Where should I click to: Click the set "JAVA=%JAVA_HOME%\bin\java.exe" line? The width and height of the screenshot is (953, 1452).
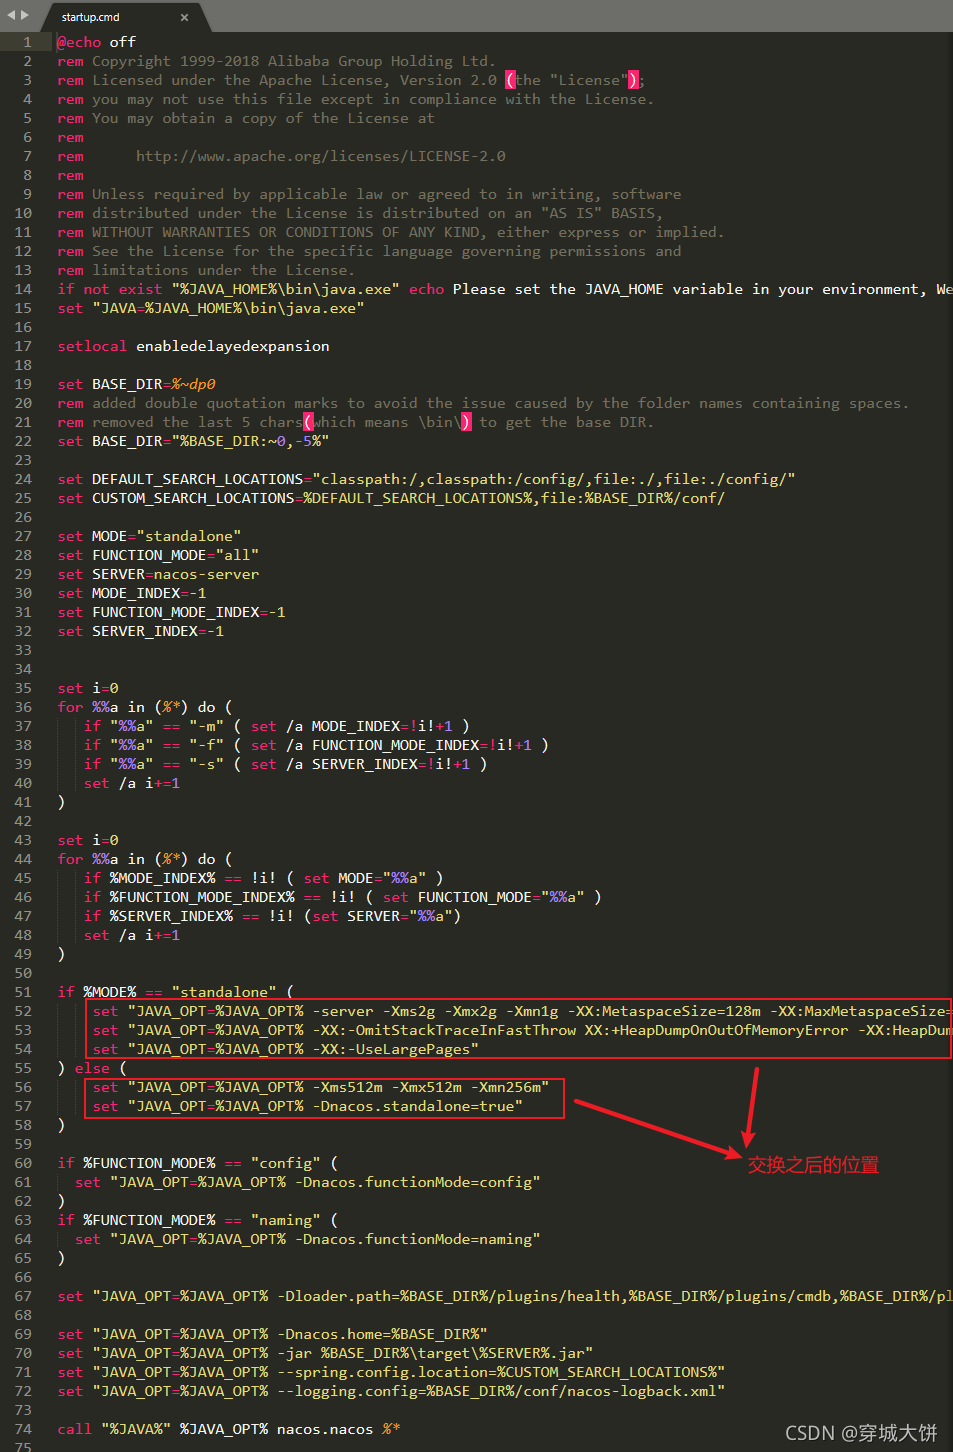click(211, 308)
